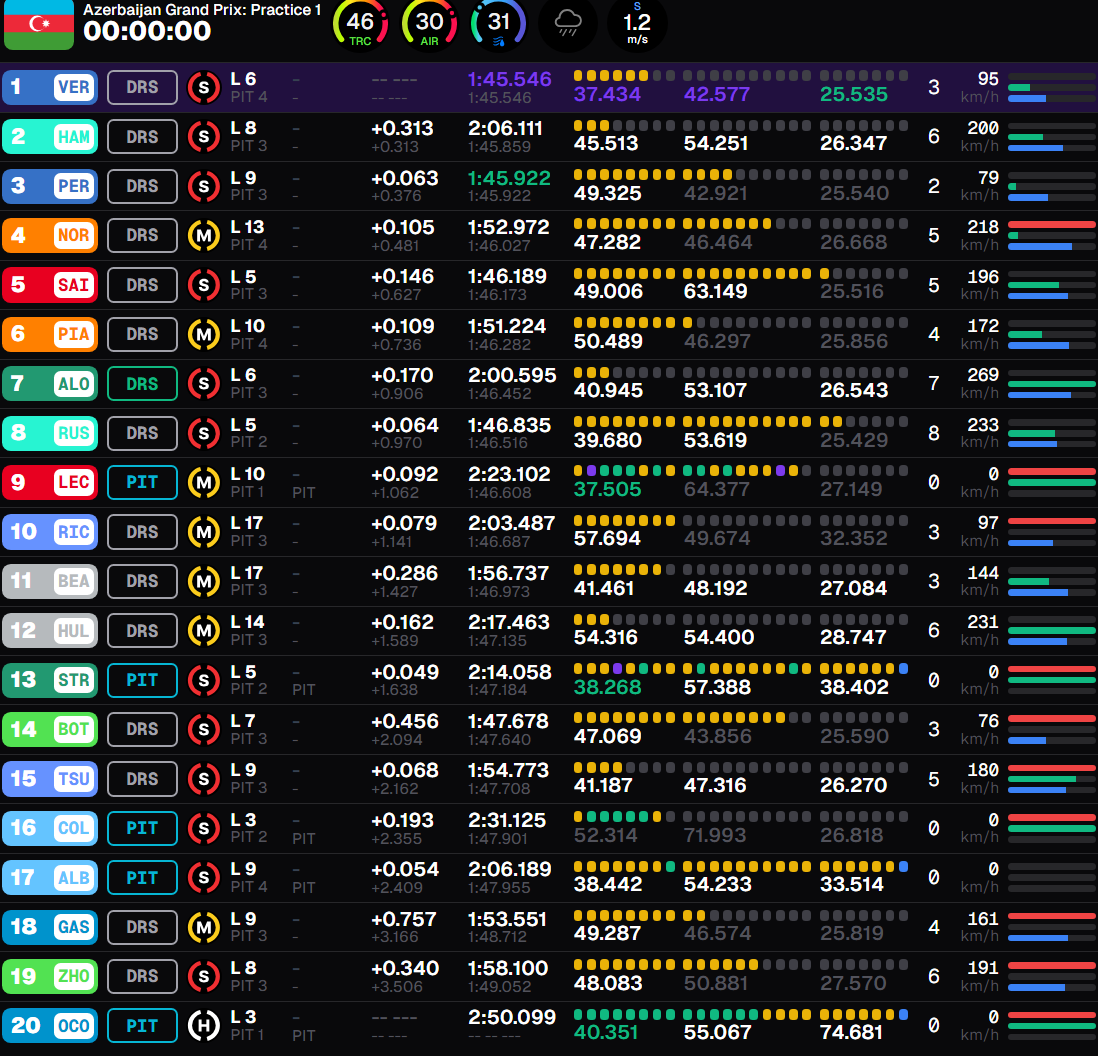This screenshot has width=1098, height=1056.
Task: Select the humidity gauge showing 31
Action: tap(499, 25)
